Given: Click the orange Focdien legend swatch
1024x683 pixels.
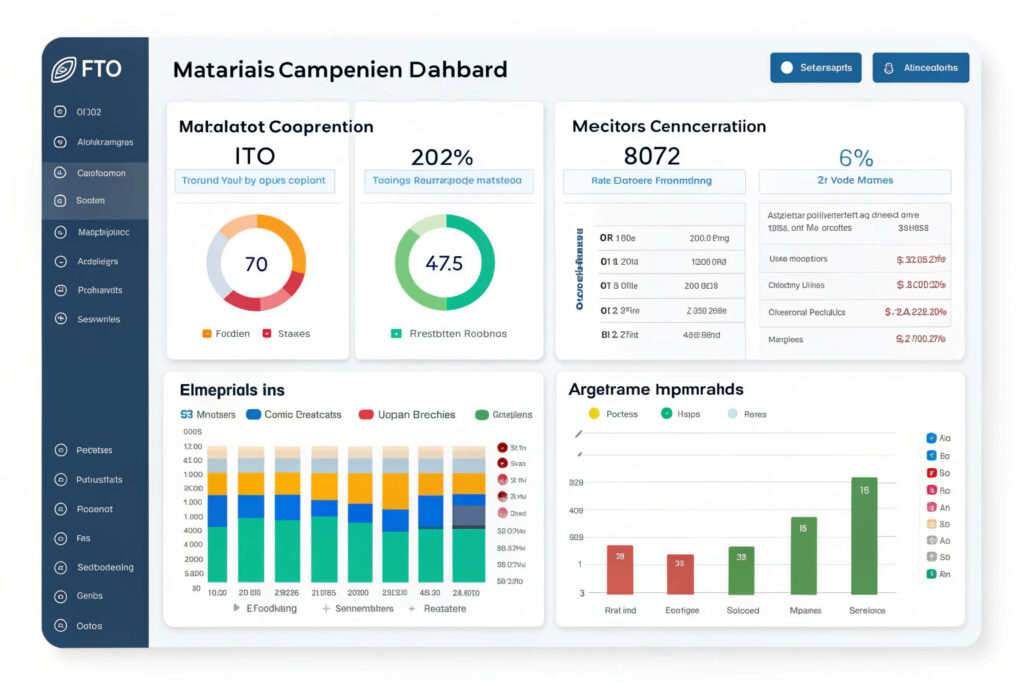Looking at the screenshot, I should click(207, 334).
